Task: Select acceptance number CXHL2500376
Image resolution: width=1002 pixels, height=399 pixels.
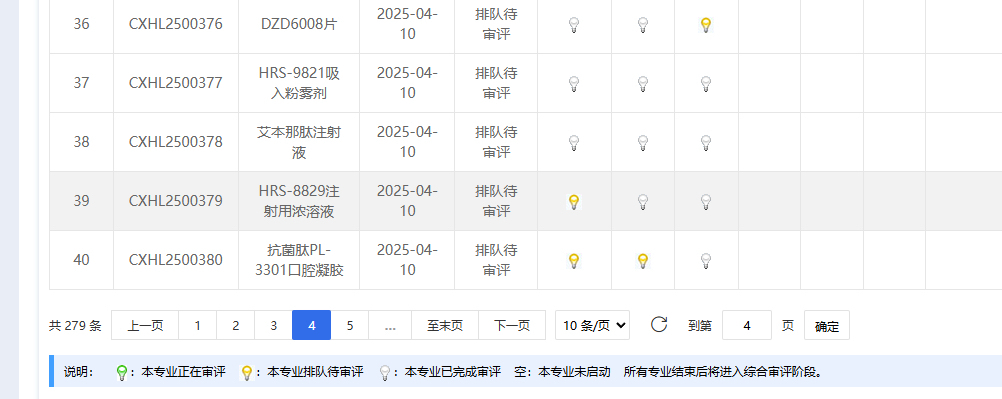Action: (176, 24)
